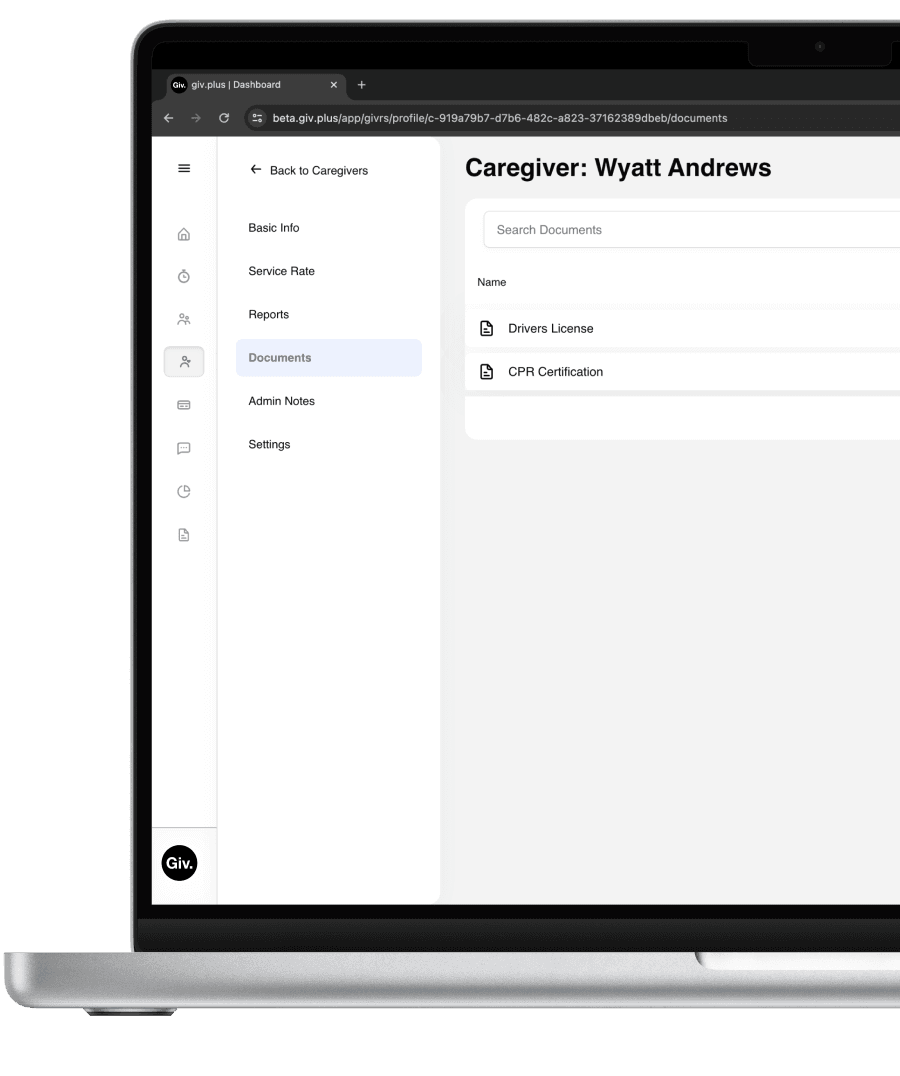Open the Admin Notes section
The image size is (900, 1076).
[281, 401]
